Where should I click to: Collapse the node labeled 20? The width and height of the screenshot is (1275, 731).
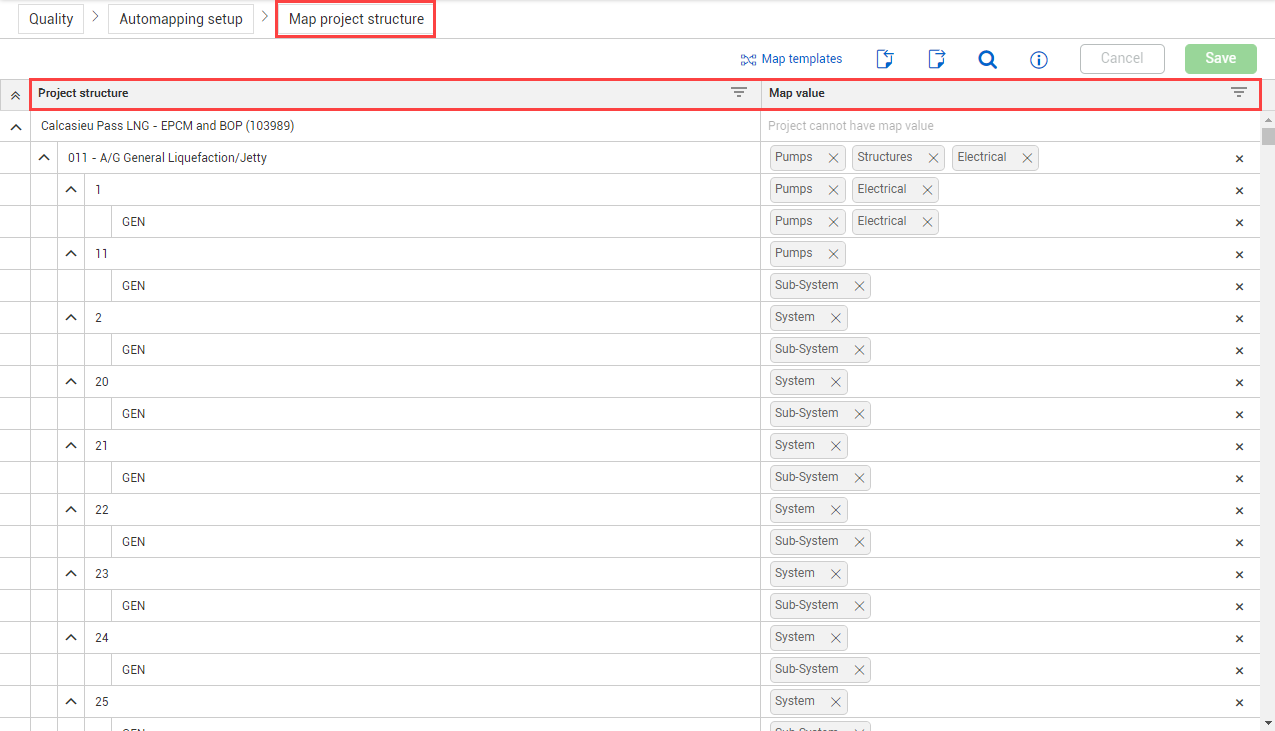pyautogui.click(x=71, y=382)
